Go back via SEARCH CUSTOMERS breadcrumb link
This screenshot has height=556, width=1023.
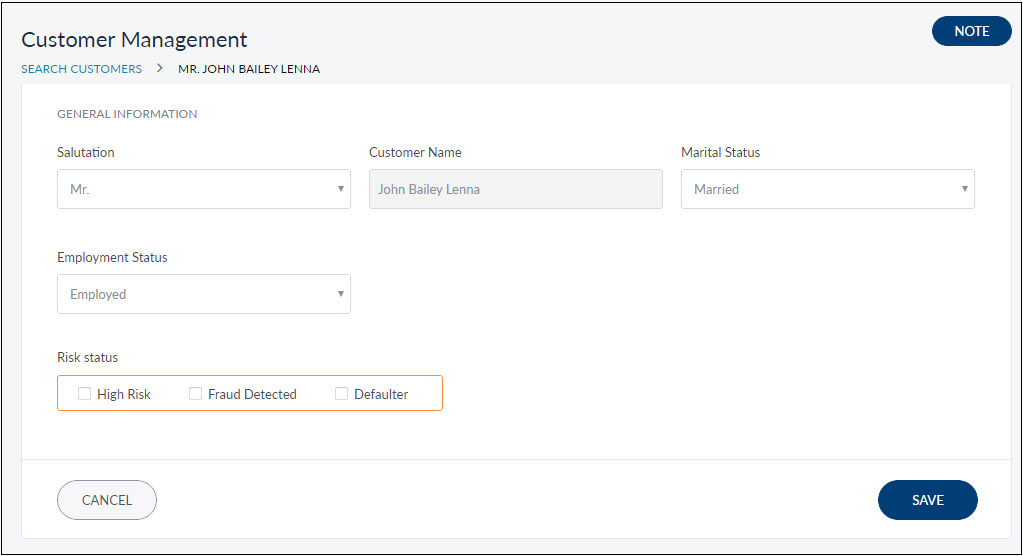pos(81,69)
